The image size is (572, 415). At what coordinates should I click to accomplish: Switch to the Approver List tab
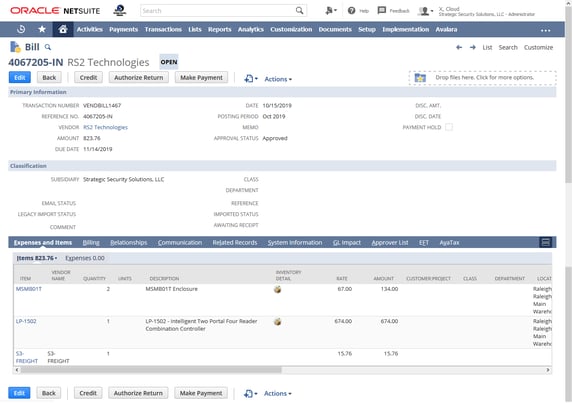coord(390,243)
